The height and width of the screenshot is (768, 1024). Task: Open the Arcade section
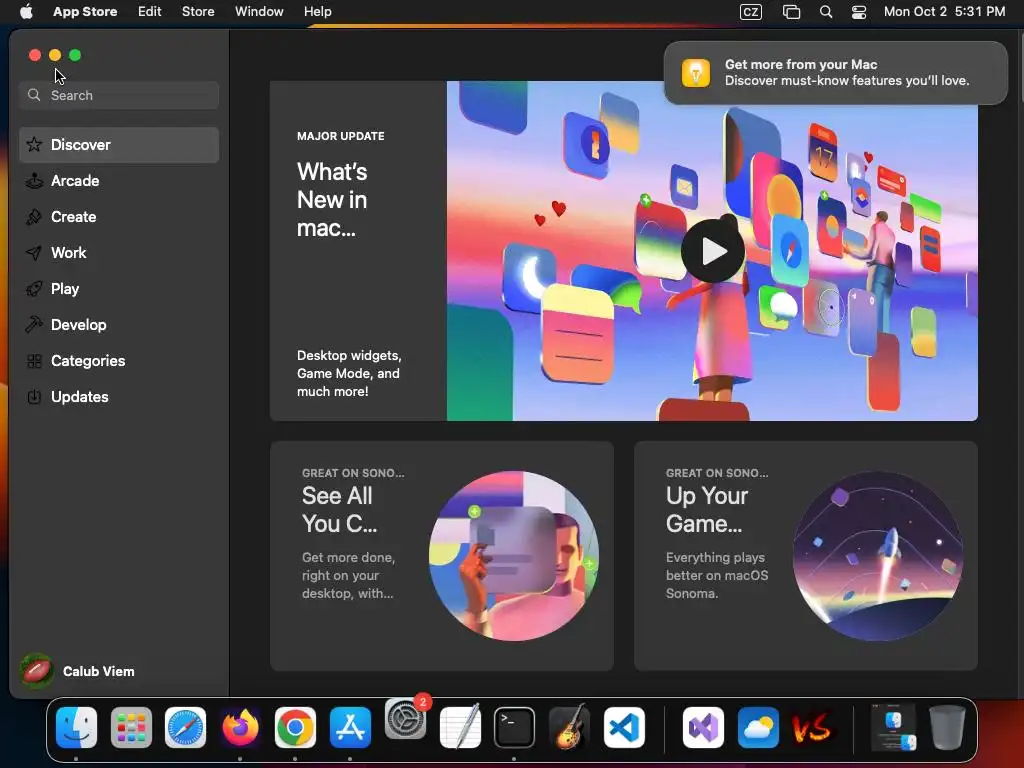pyautogui.click(x=119, y=181)
